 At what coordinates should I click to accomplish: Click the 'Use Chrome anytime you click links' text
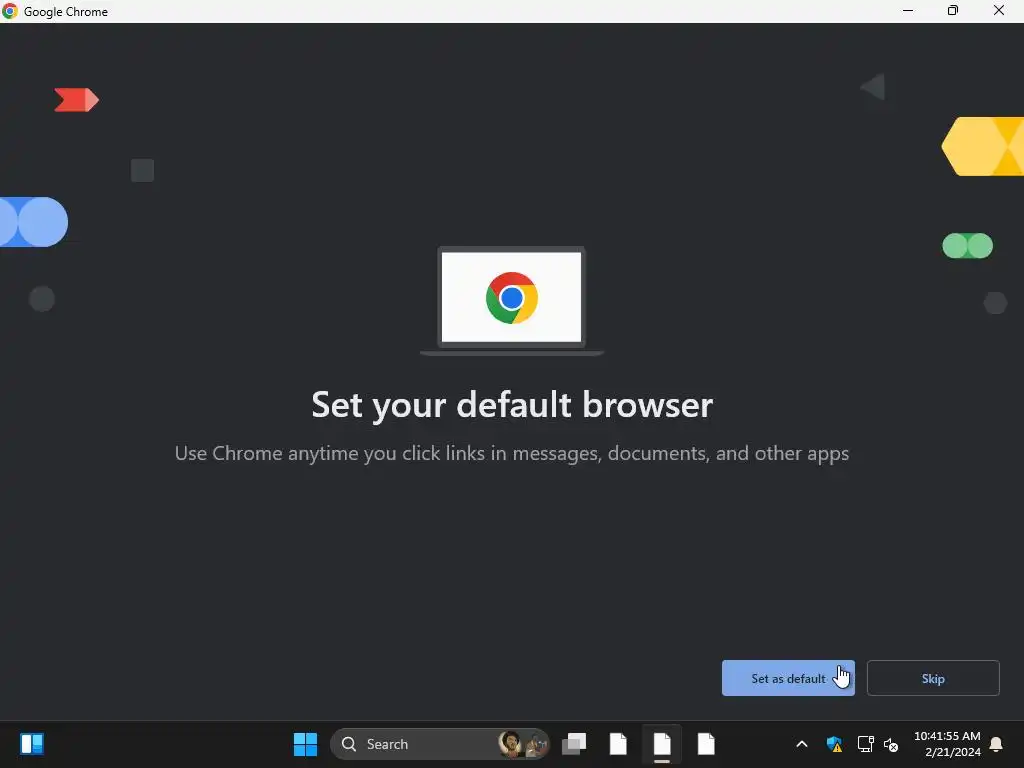click(512, 453)
